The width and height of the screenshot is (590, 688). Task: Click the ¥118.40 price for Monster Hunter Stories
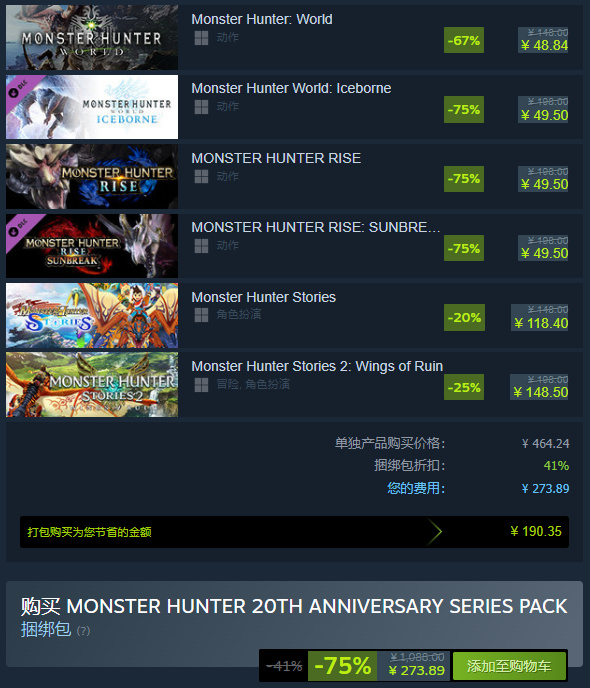click(x=541, y=323)
